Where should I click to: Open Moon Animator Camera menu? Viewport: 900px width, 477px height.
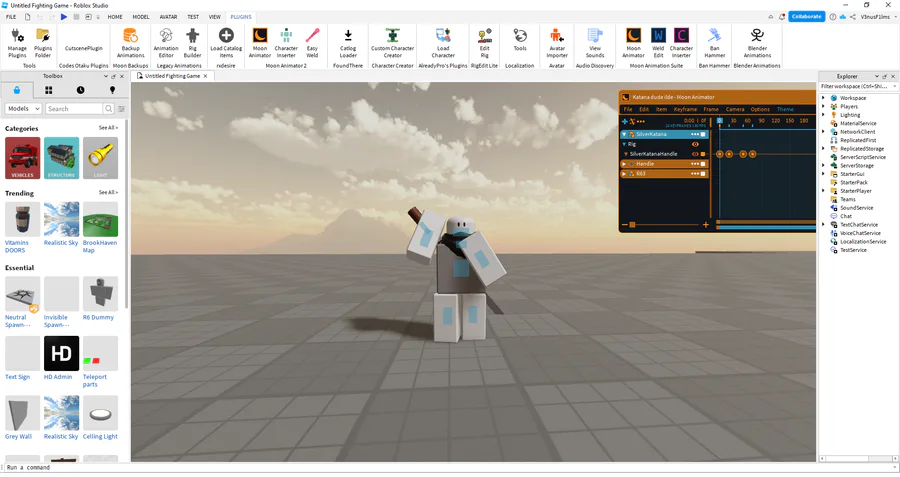tap(735, 109)
